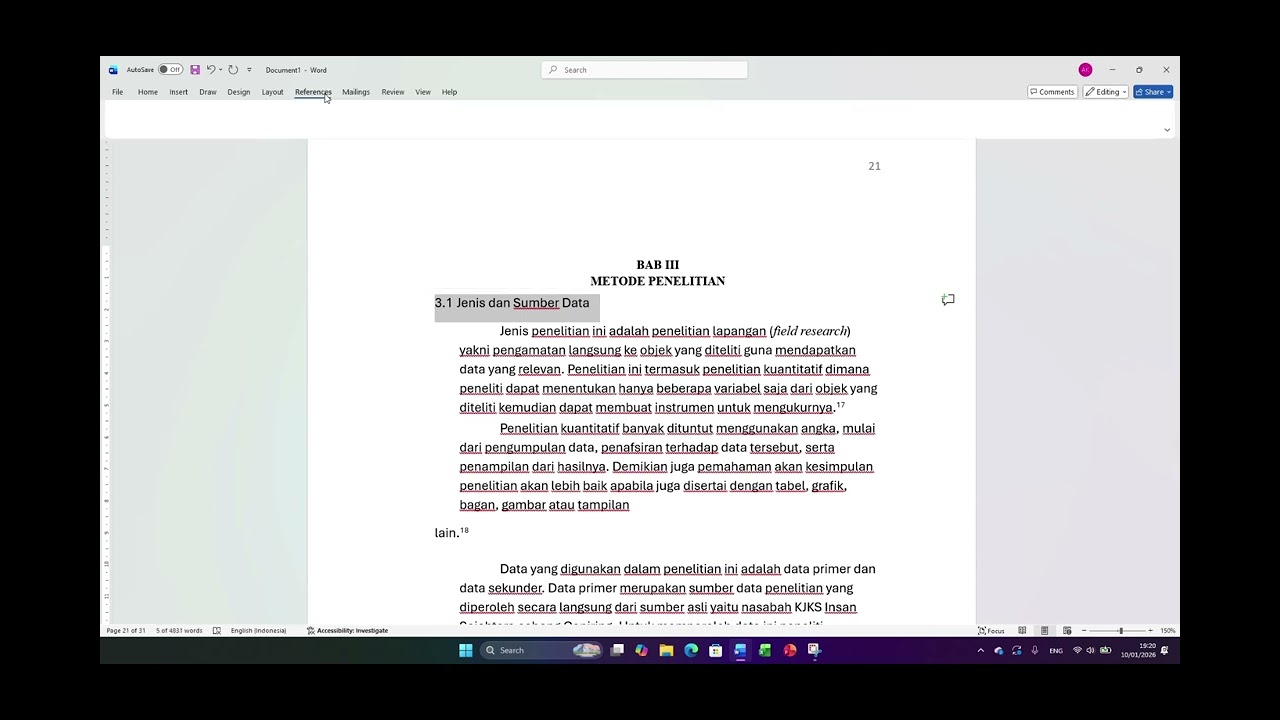Switch to Read Mode view icon
This screenshot has width=1280, height=720.
pos(1022,631)
